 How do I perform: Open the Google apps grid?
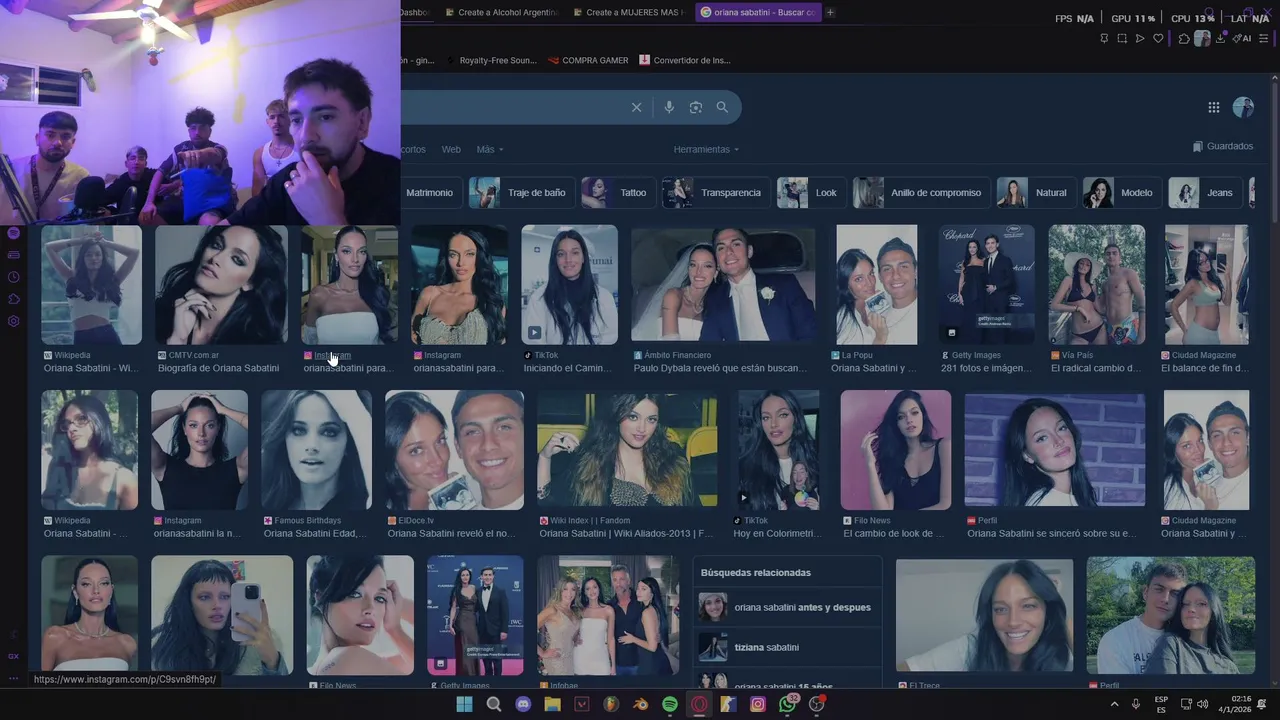(x=1213, y=107)
